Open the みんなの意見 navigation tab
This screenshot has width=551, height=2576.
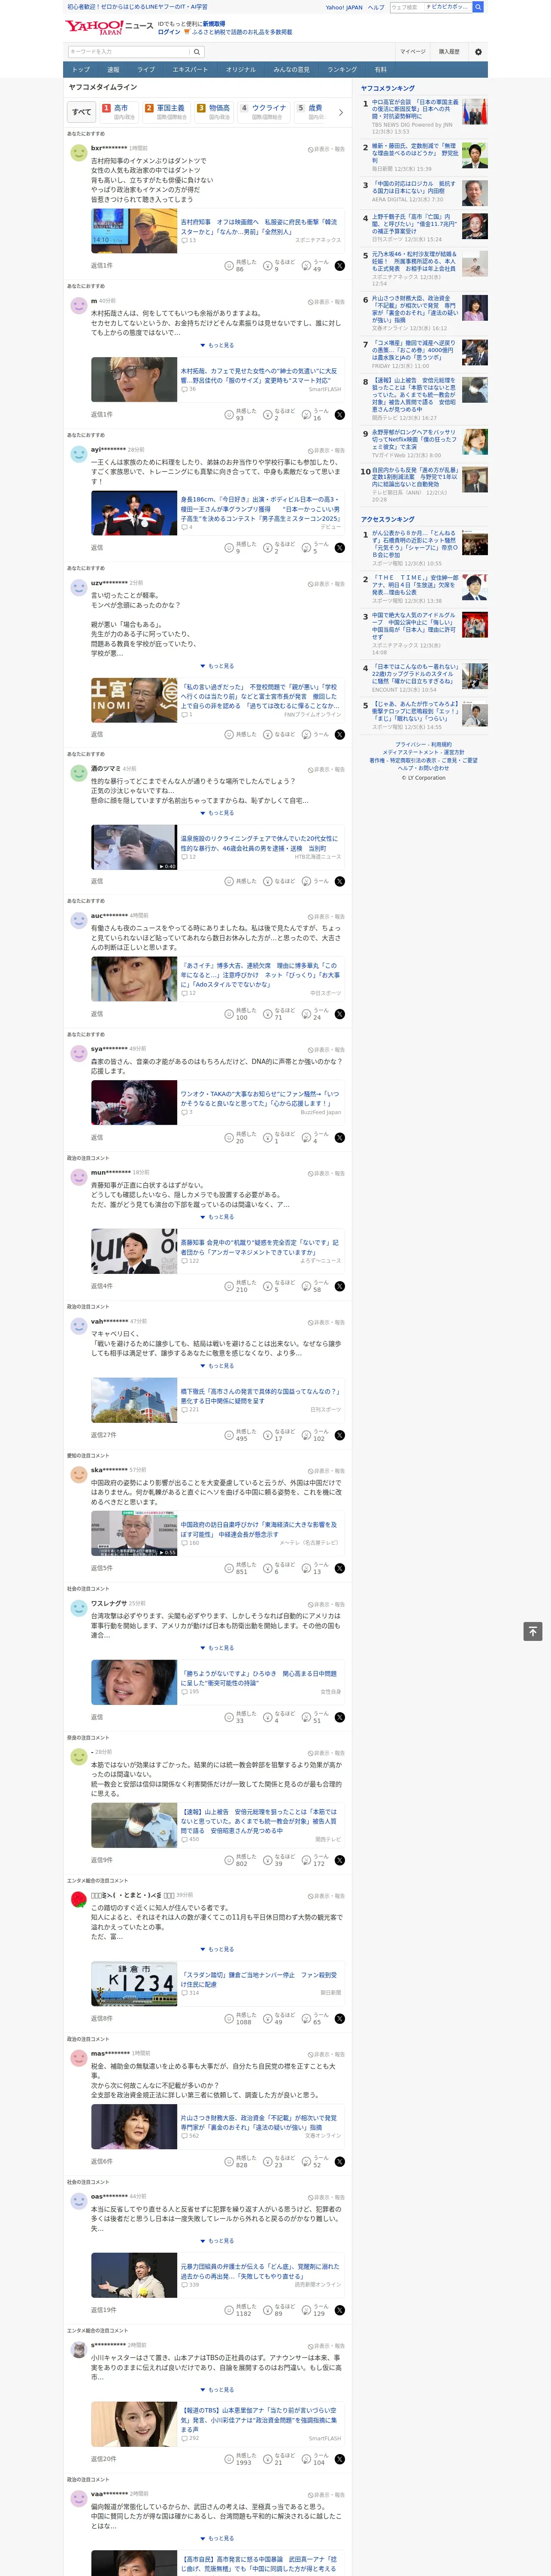291,70
